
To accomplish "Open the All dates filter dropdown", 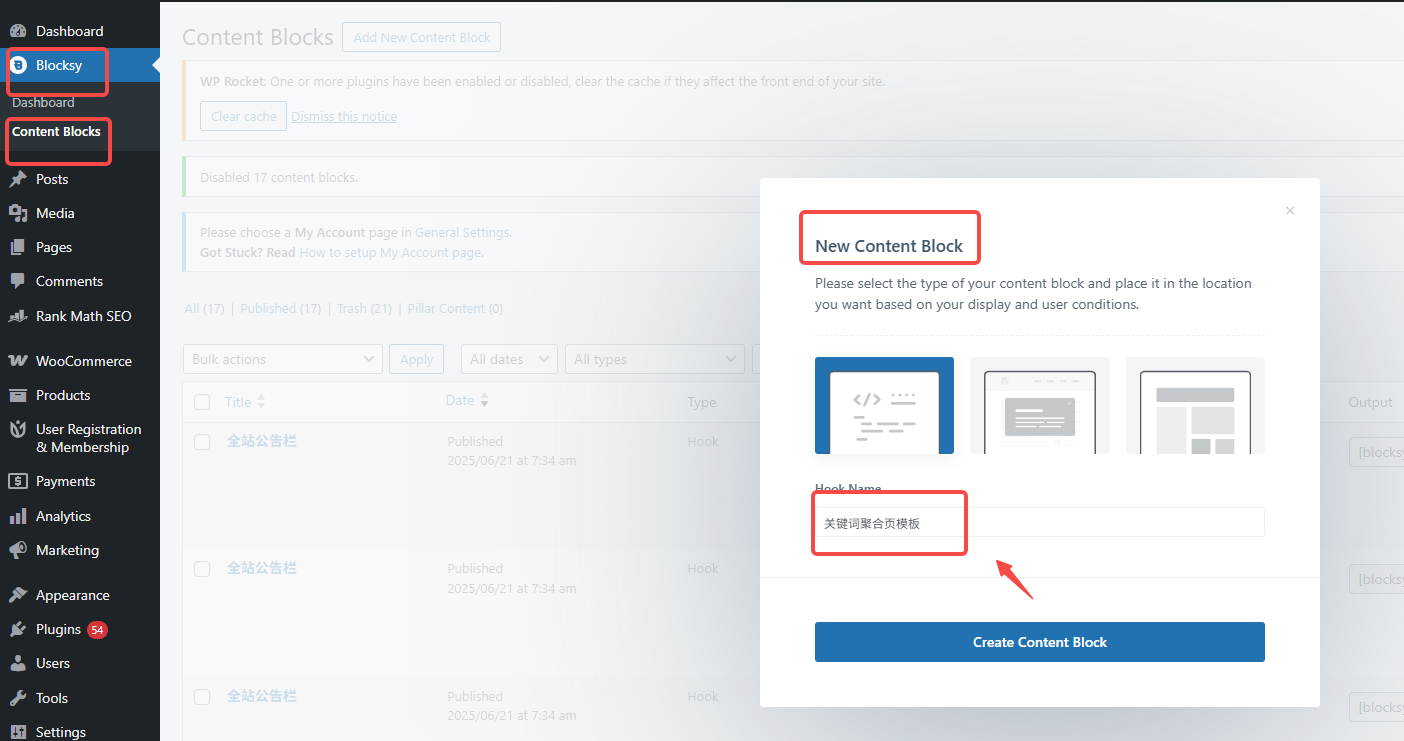I will 509,359.
